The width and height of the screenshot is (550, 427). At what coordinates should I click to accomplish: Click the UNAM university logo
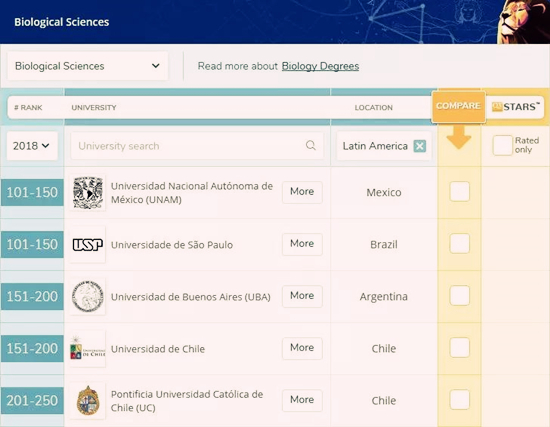pos(88,193)
